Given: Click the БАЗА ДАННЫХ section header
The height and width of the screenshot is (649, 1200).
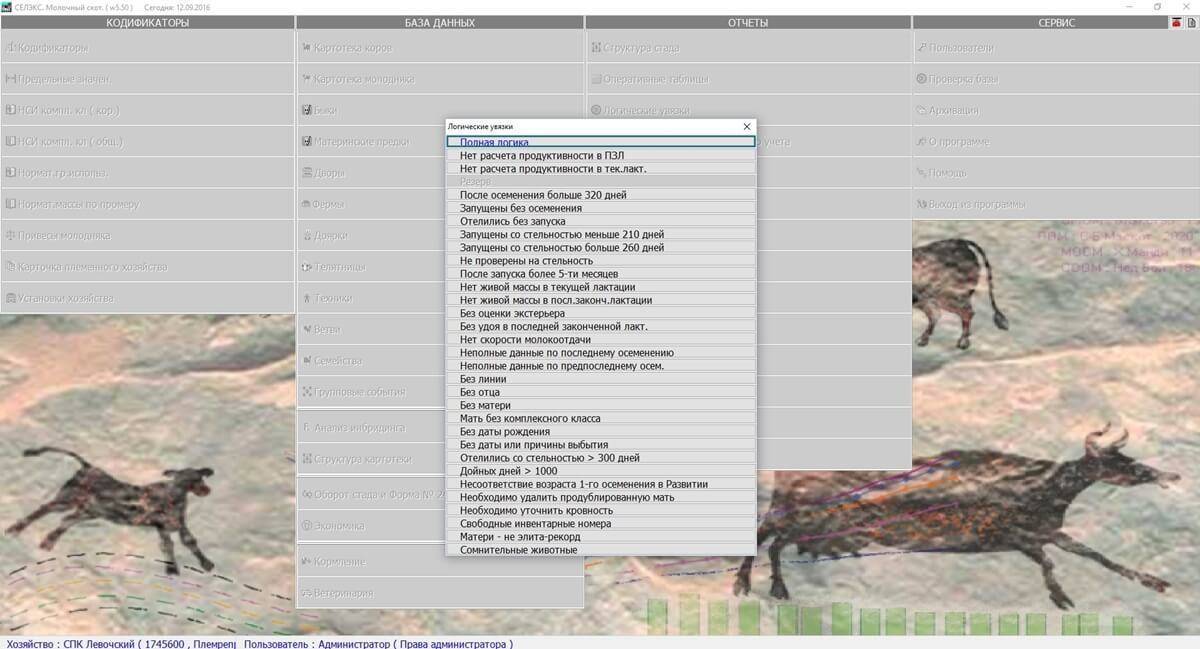Looking at the screenshot, I should pyautogui.click(x=440, y=23).
